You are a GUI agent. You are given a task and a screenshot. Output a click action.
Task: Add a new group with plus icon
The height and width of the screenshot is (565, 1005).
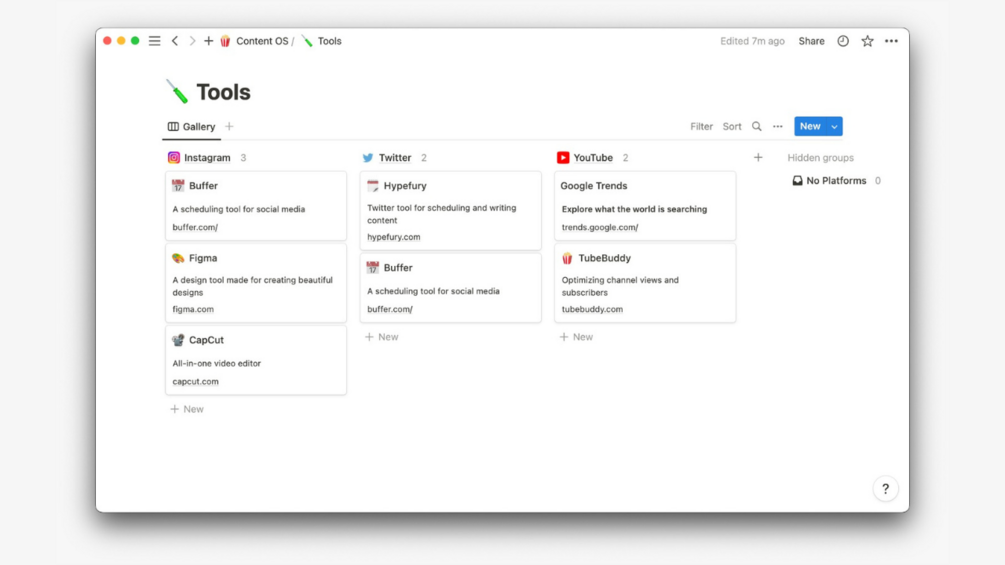point(758,158)
